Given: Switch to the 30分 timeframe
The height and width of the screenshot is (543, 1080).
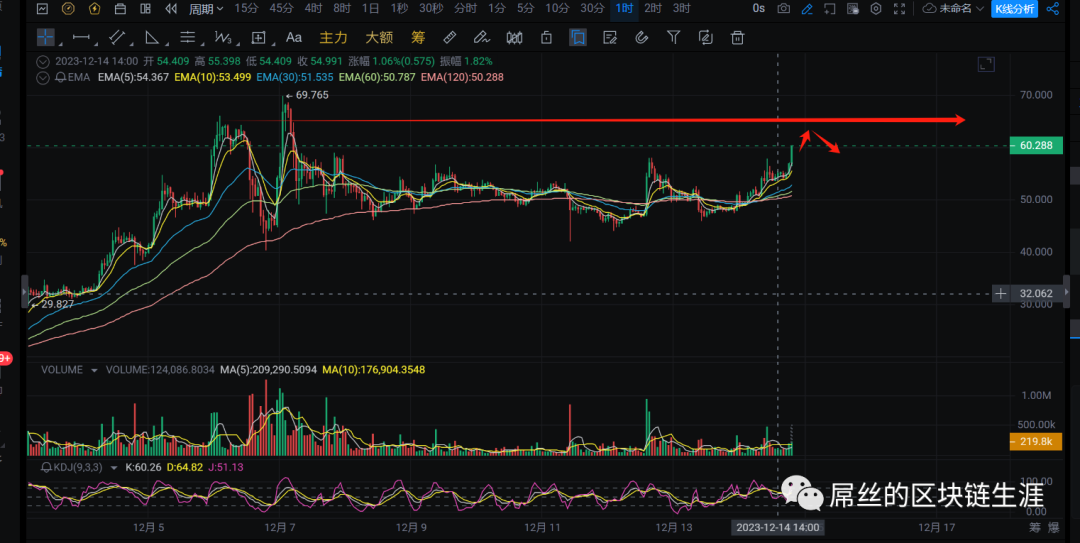Looking at the screenshot, I should (592, 8).
